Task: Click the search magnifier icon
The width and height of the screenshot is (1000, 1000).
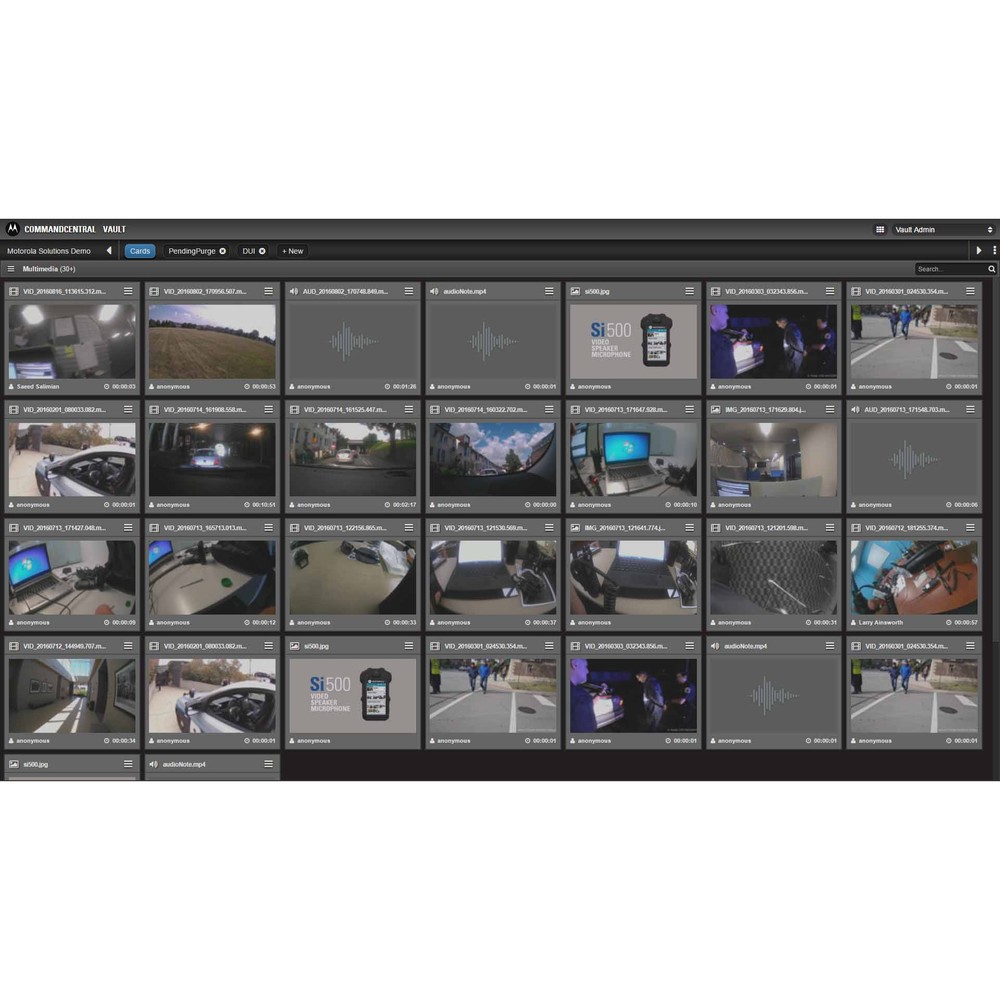Action: pyautogui.click(x=992, y=269)
